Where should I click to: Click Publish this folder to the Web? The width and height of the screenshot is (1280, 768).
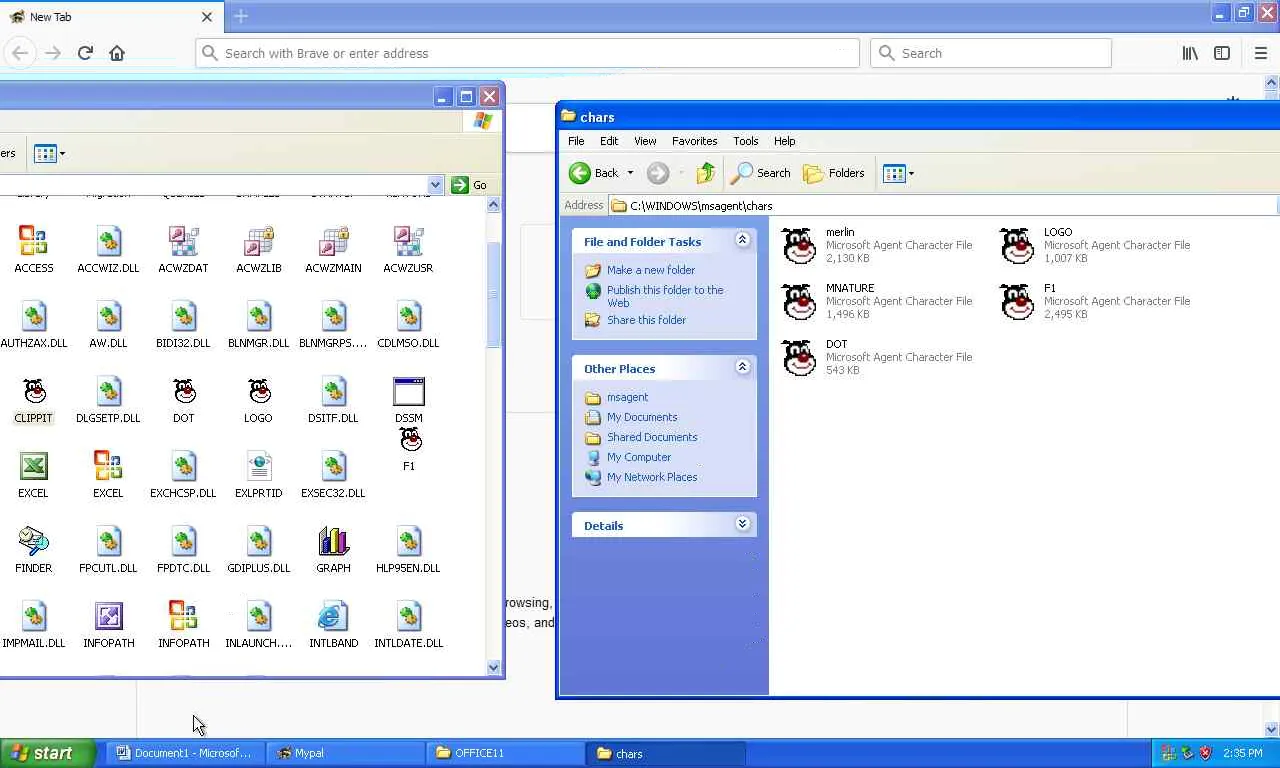(665, 296)
